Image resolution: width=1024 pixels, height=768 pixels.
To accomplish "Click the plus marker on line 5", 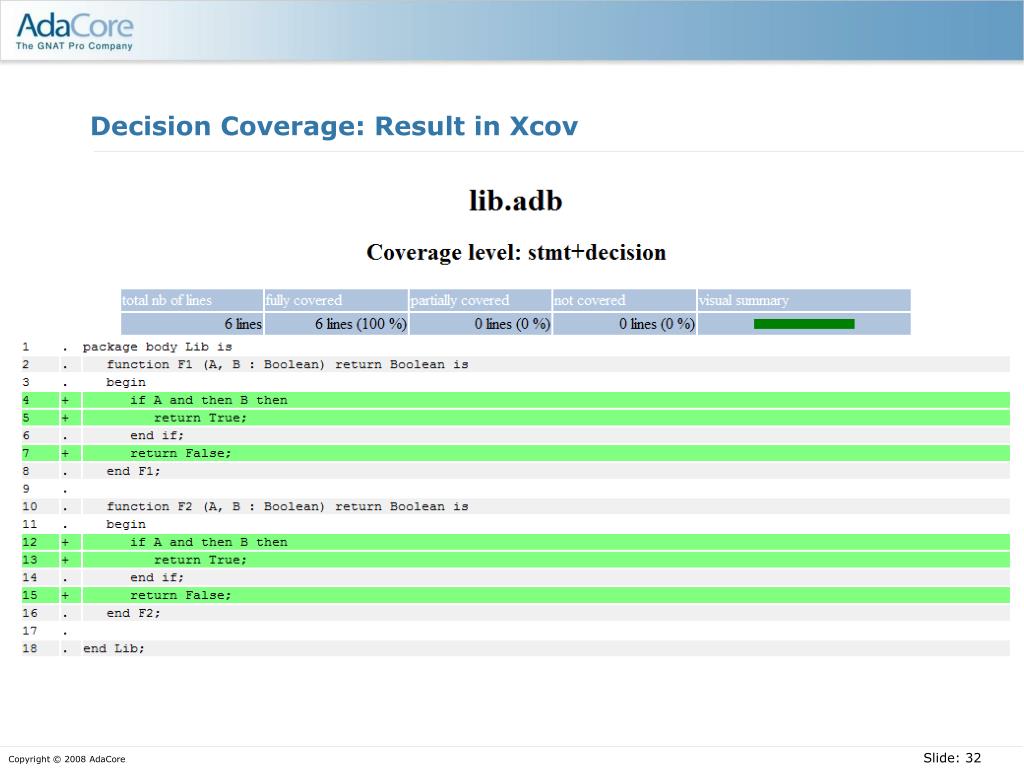I will [x=65, y=418].
